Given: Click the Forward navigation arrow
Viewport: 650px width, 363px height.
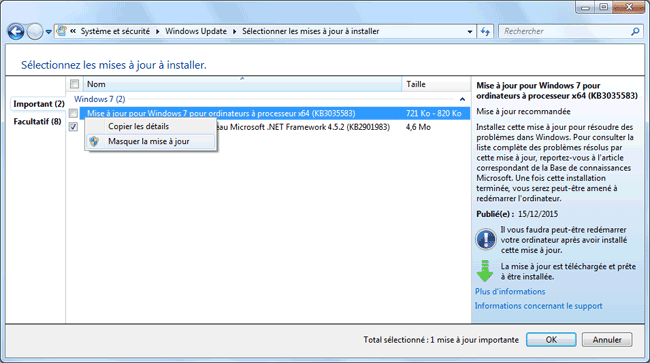Looking at the screenshot, I should pos(35,31).
